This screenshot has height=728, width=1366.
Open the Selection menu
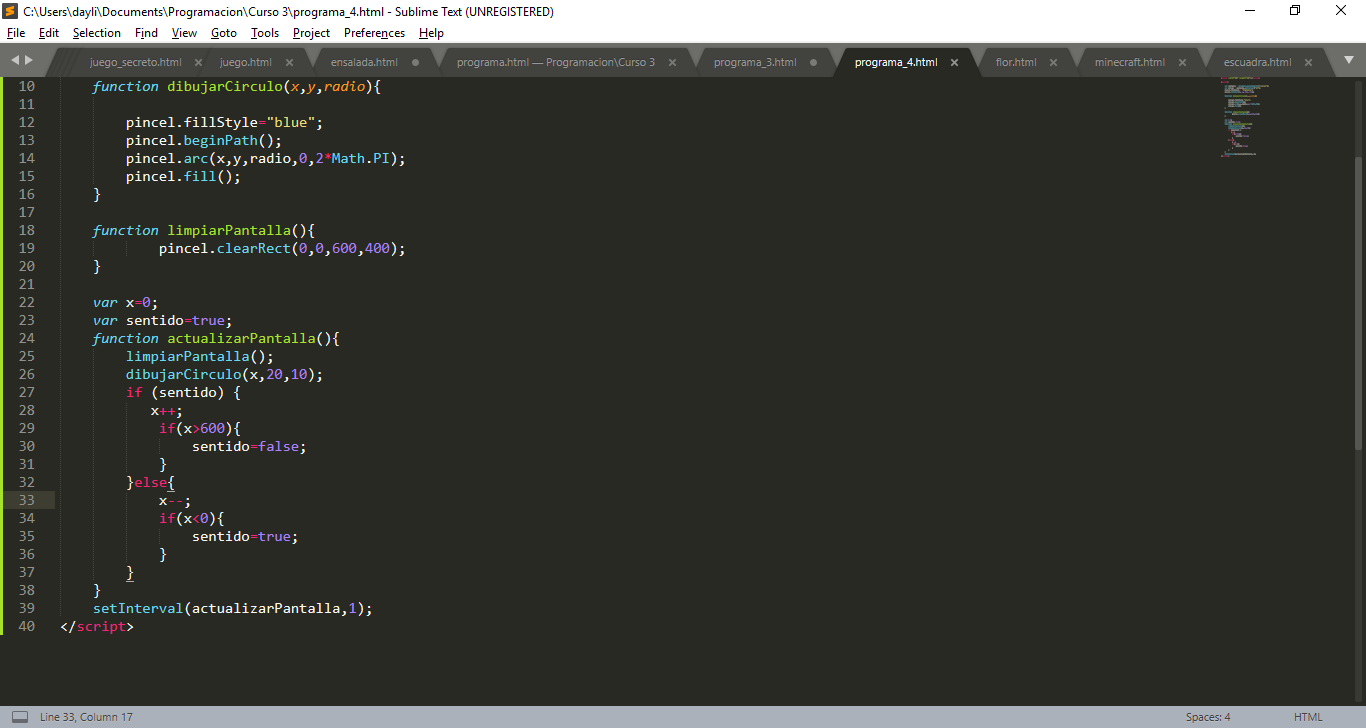point(96,33)
